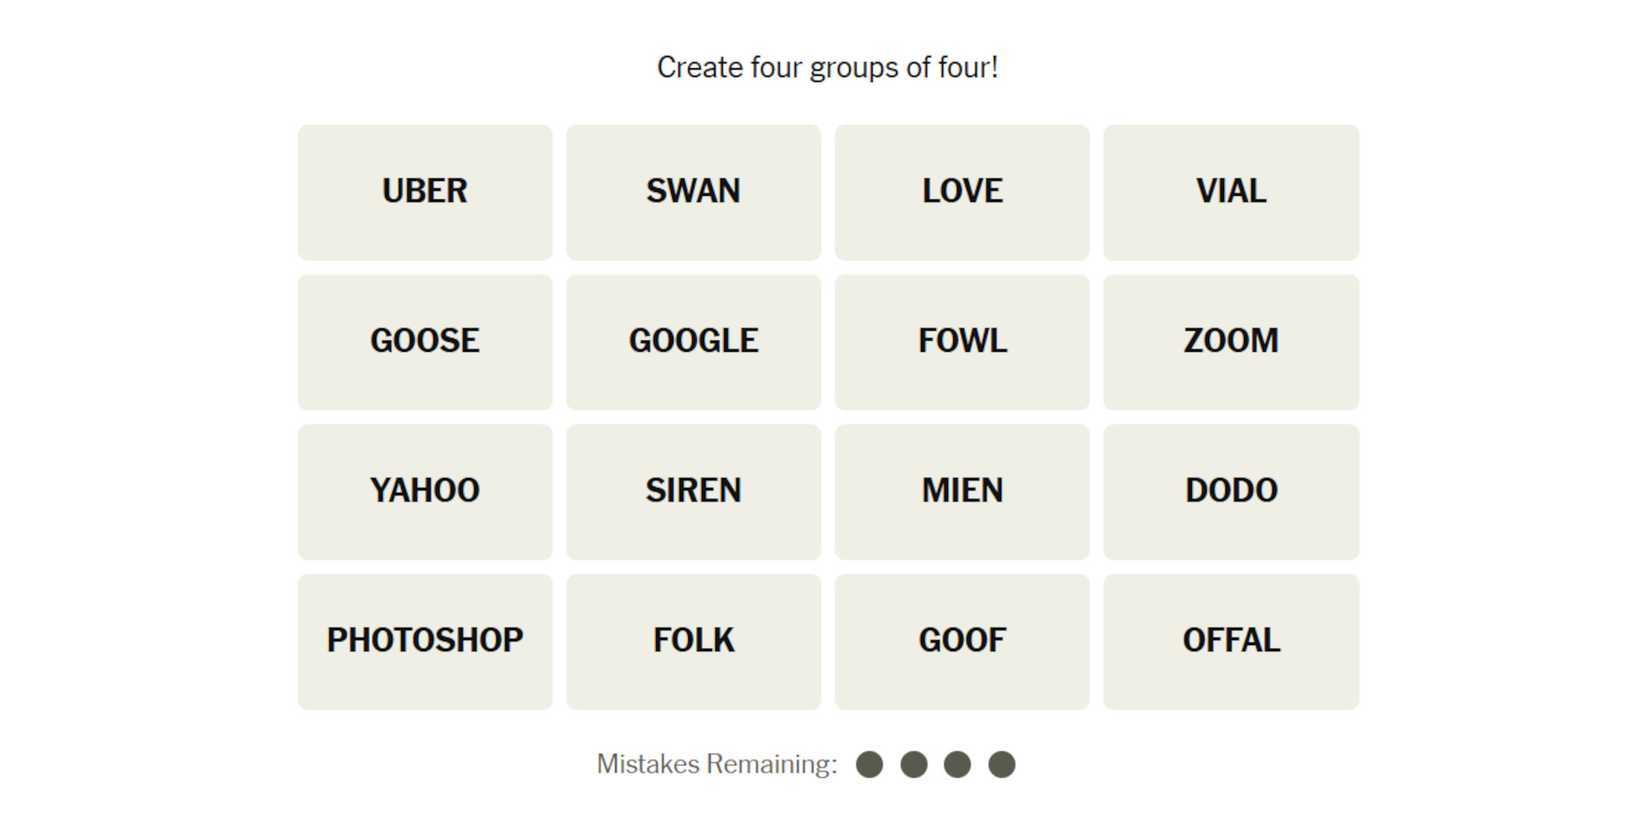Viewport: 1650px width, 825px height.
Task: Click the 'Mistakes Remaining' label
Action: tap(716, 765)
